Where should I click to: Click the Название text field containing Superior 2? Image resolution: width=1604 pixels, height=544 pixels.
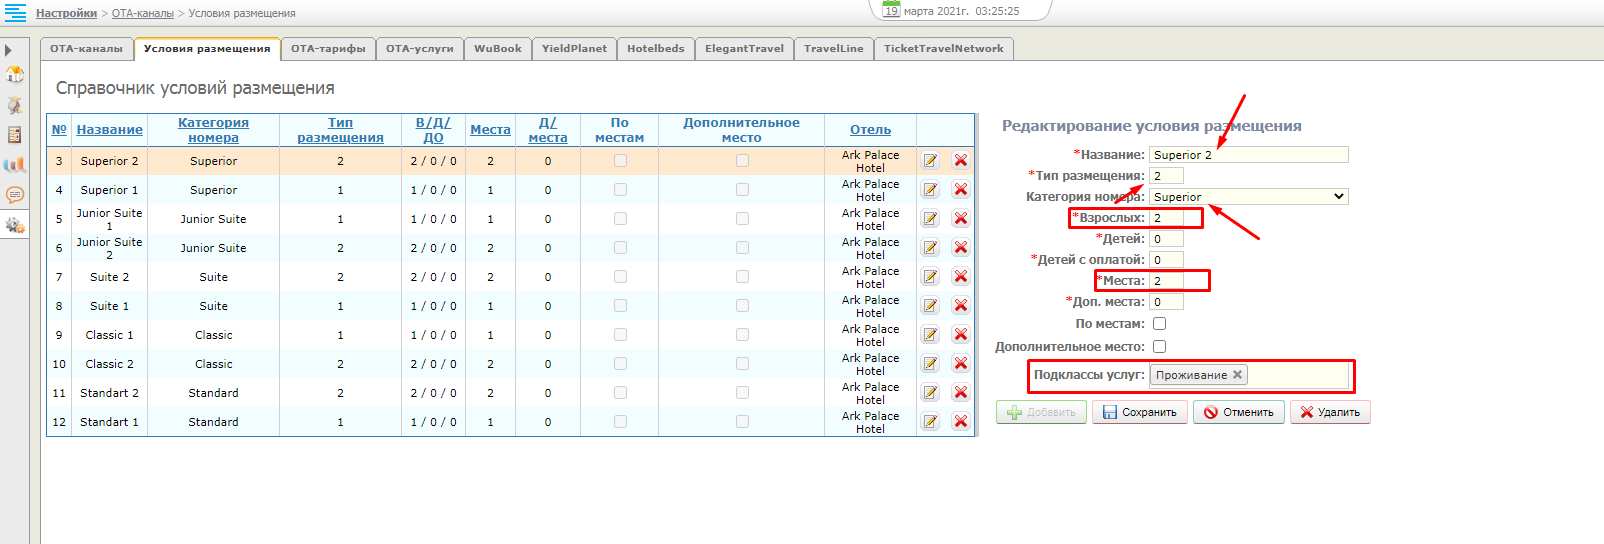[1248, 155]
